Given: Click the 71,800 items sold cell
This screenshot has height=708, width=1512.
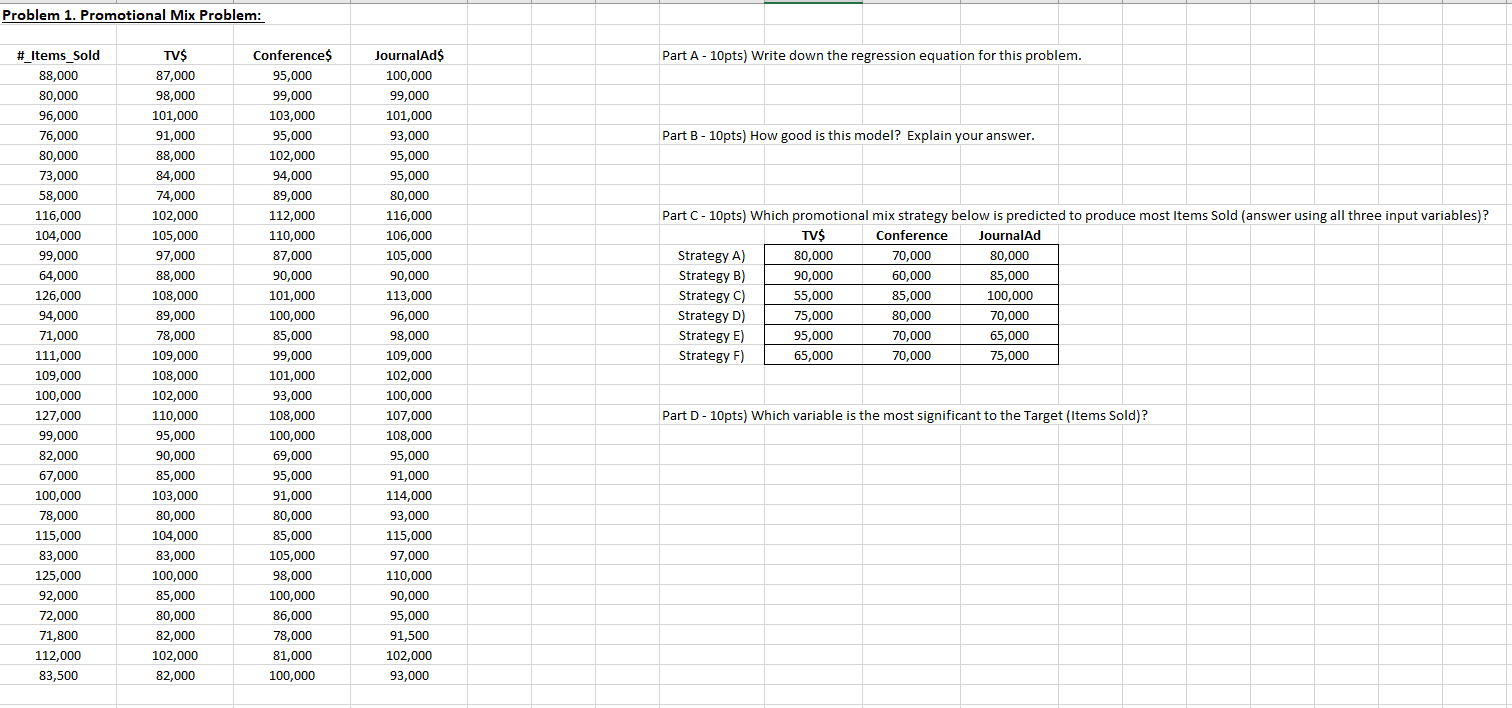Looking at the screenshot, I should click(57, 635).
